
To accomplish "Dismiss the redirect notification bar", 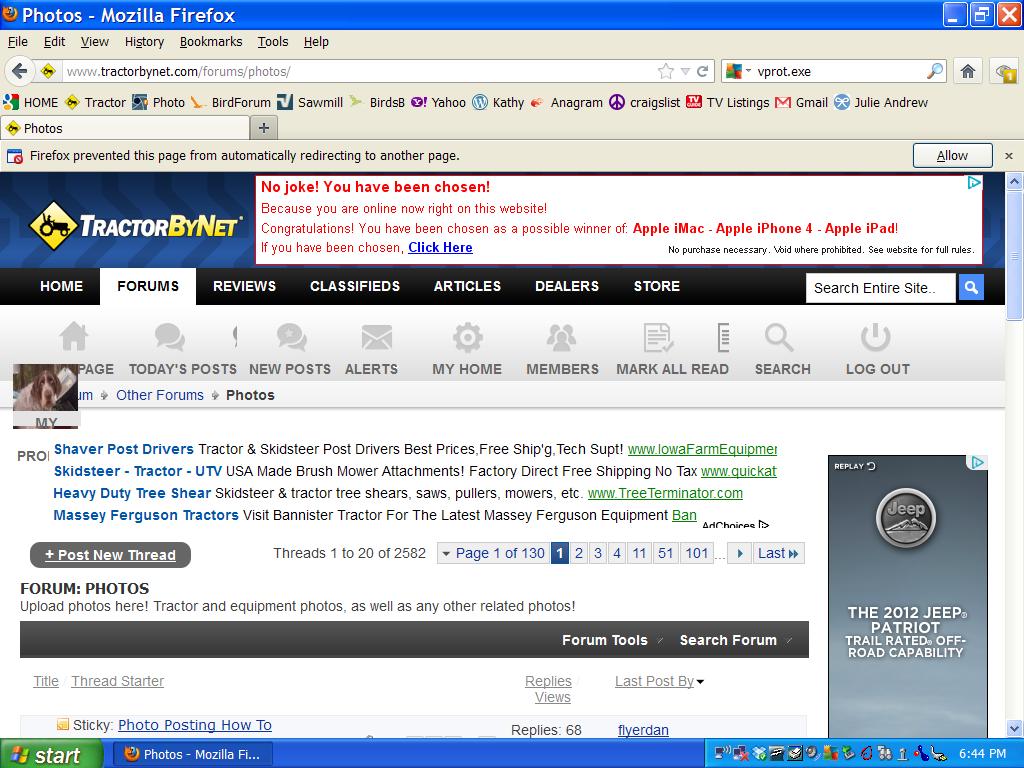I will coord(1009,156).
